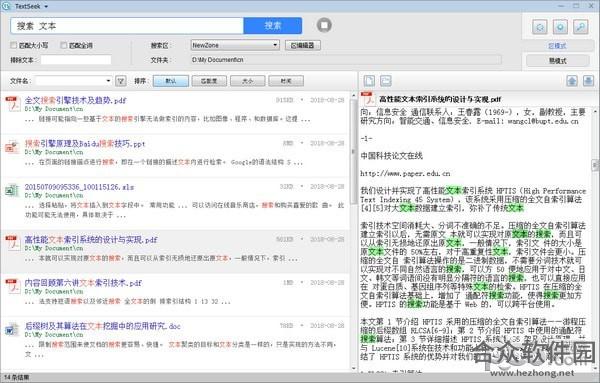Image resolution: width=600 pixels, height=383 pixels.
Task: Click 中国科技论文在线 line in preview
Action: [x=391, y=156]
